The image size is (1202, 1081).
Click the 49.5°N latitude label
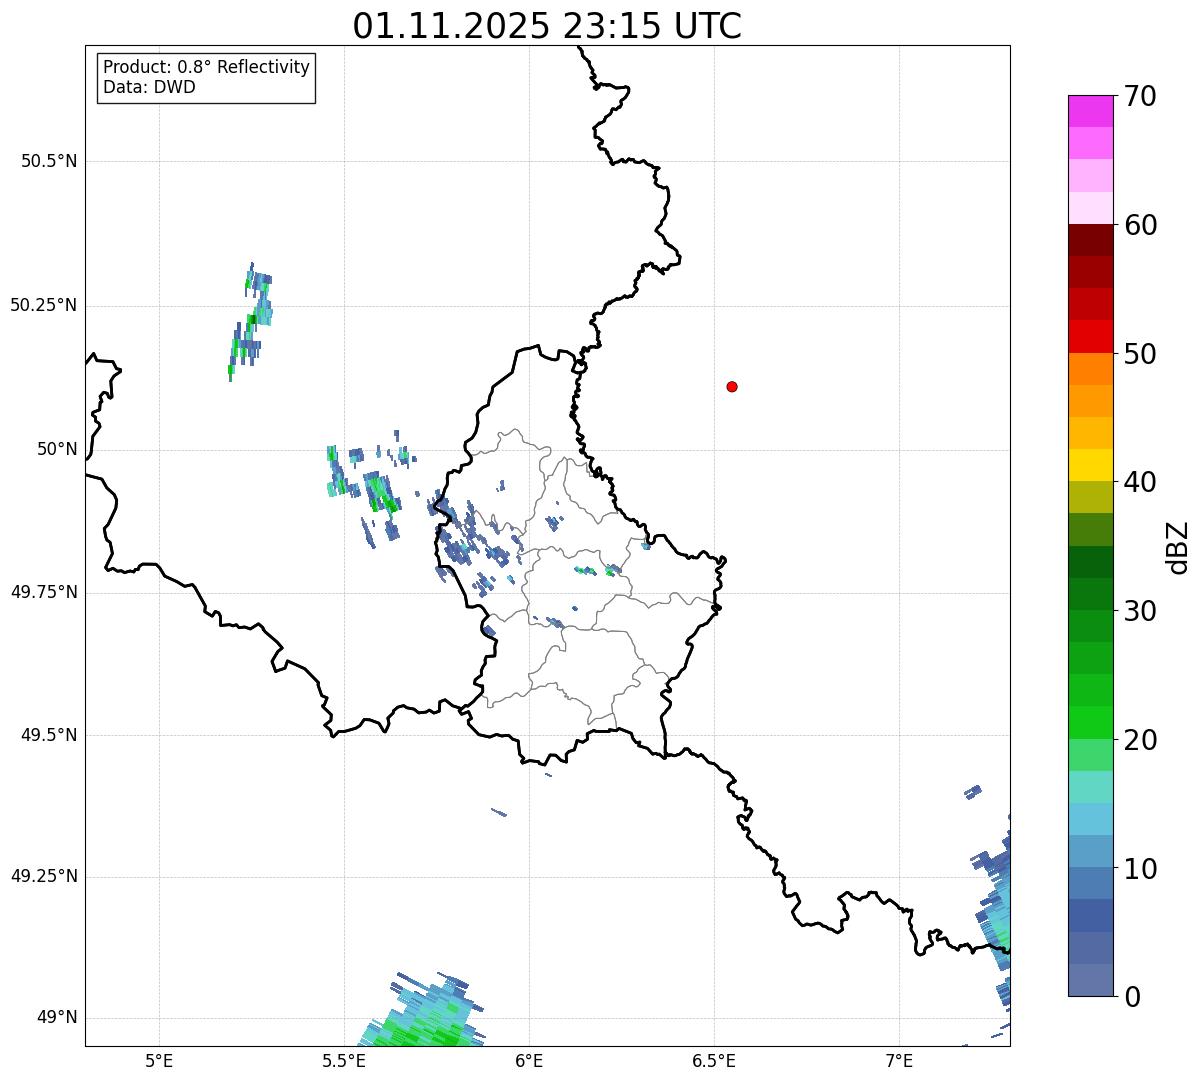coord(49,735)
